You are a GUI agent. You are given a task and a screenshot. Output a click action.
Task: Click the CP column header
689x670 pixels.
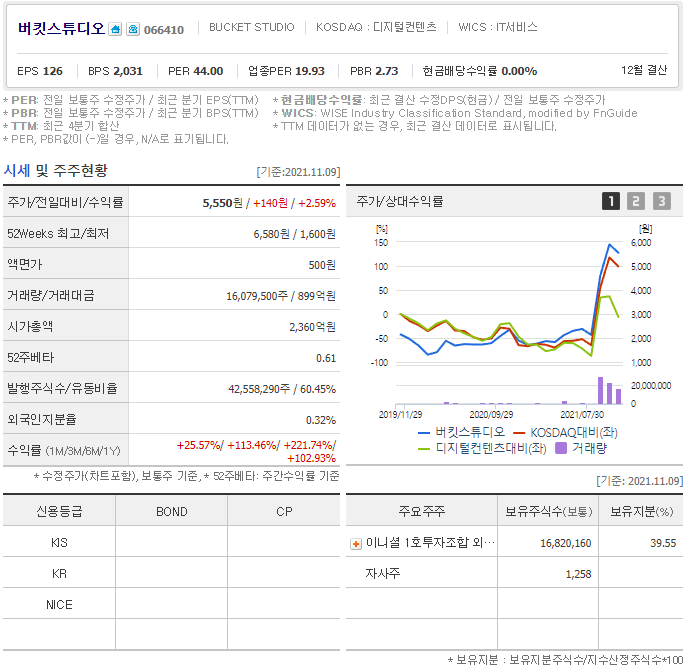[x=284, y=511]
